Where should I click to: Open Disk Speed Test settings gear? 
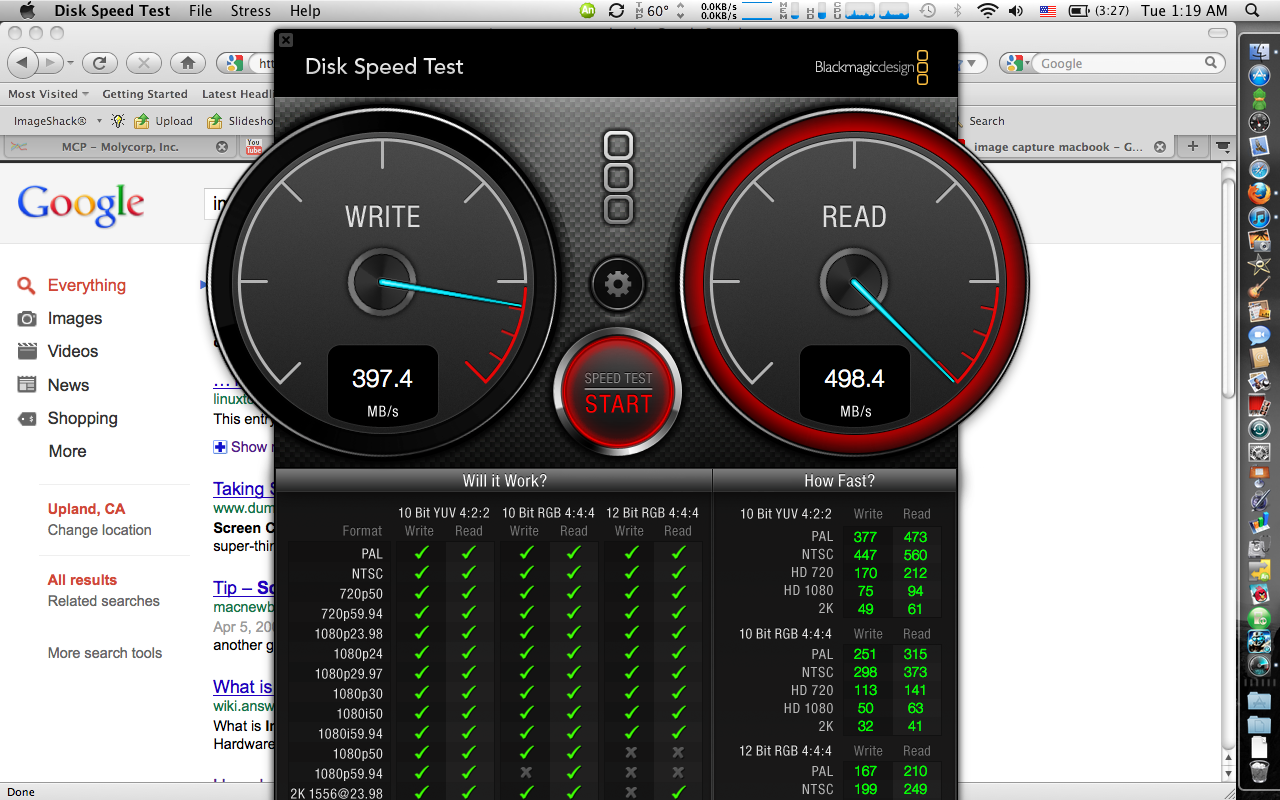pyautogui.click(x=618, y=284)
